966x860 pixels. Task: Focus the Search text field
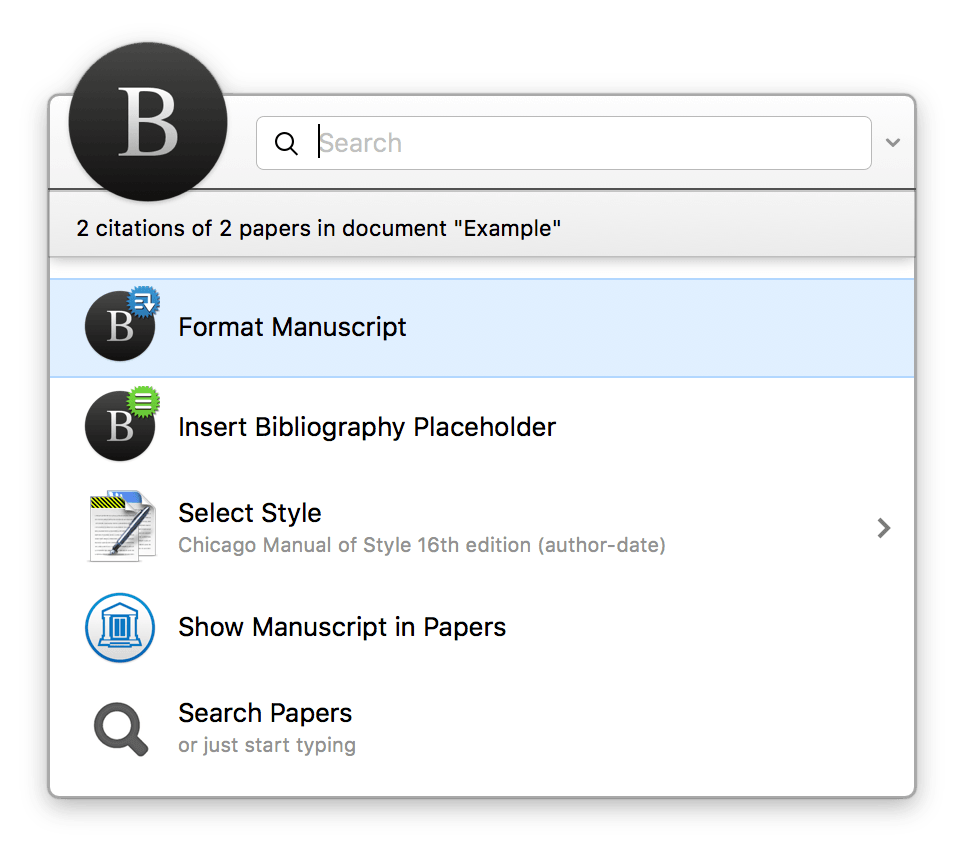click(564, 143)
